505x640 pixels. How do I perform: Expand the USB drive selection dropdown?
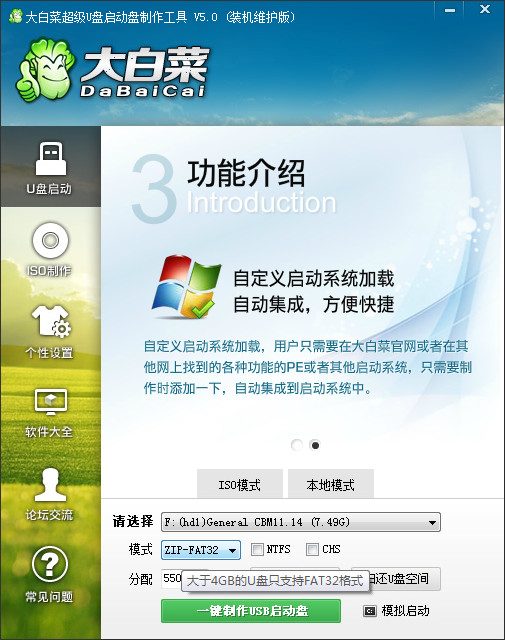[301, 522]
